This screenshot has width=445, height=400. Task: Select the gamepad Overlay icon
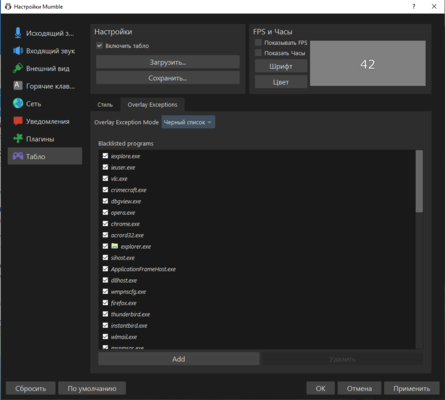point(18,156)
